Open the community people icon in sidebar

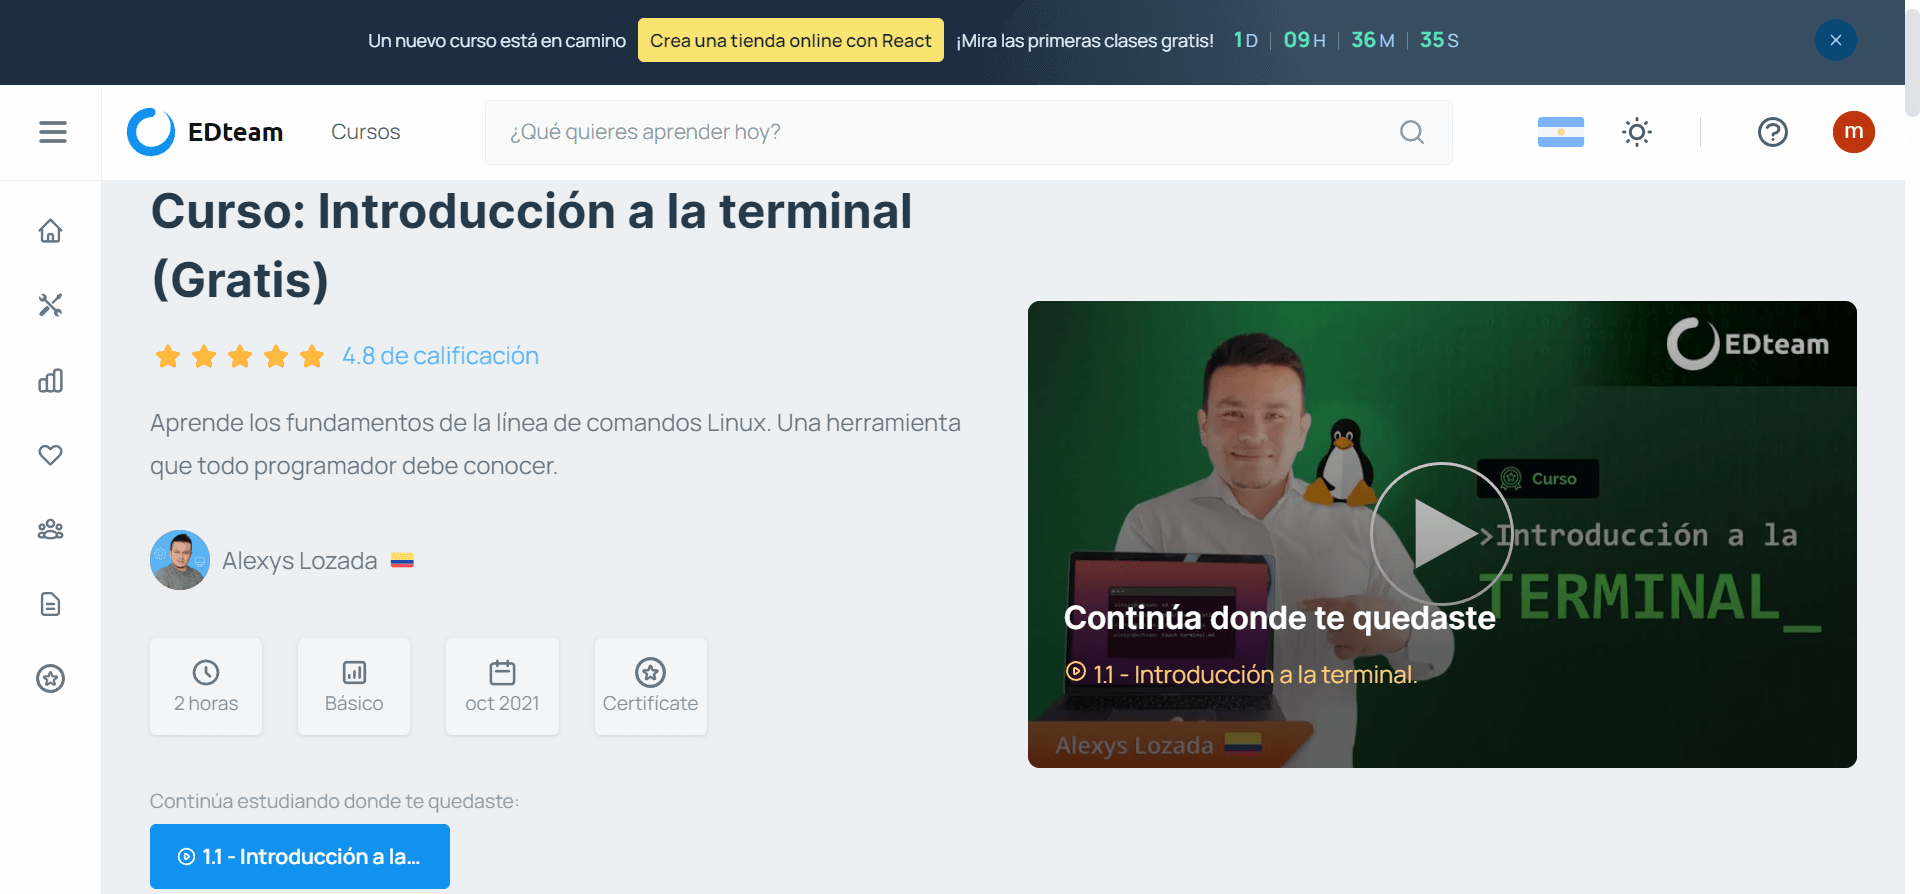click(50, 529)
